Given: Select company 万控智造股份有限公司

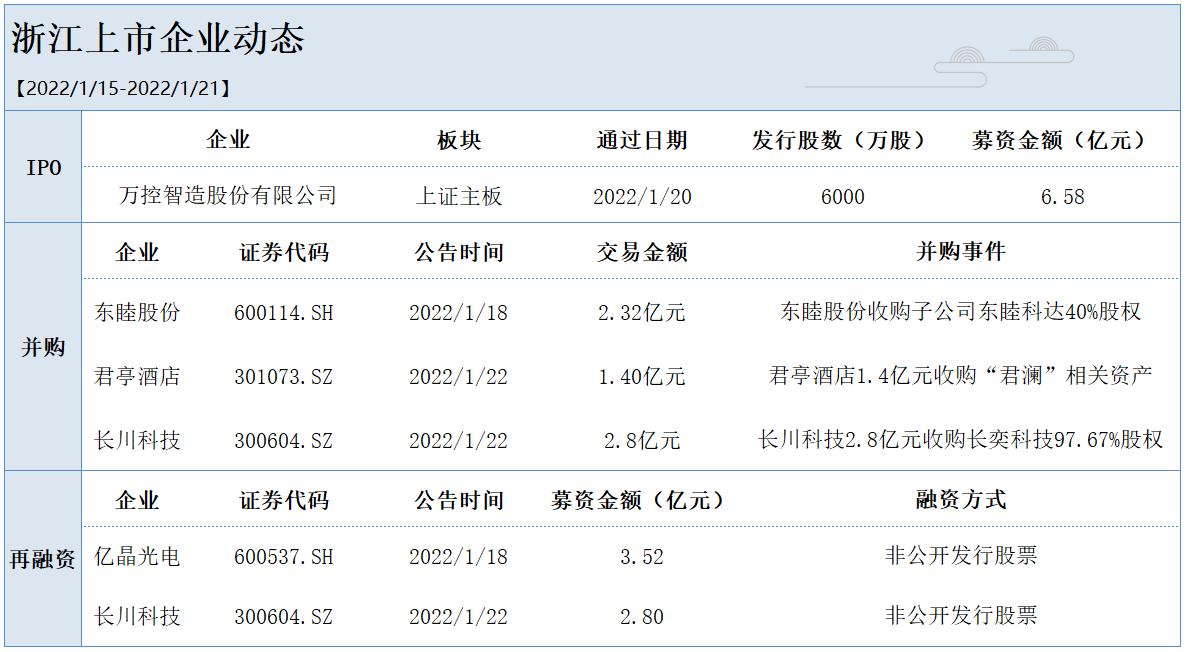Looking at the screenshot, I should tap(228, 195).
